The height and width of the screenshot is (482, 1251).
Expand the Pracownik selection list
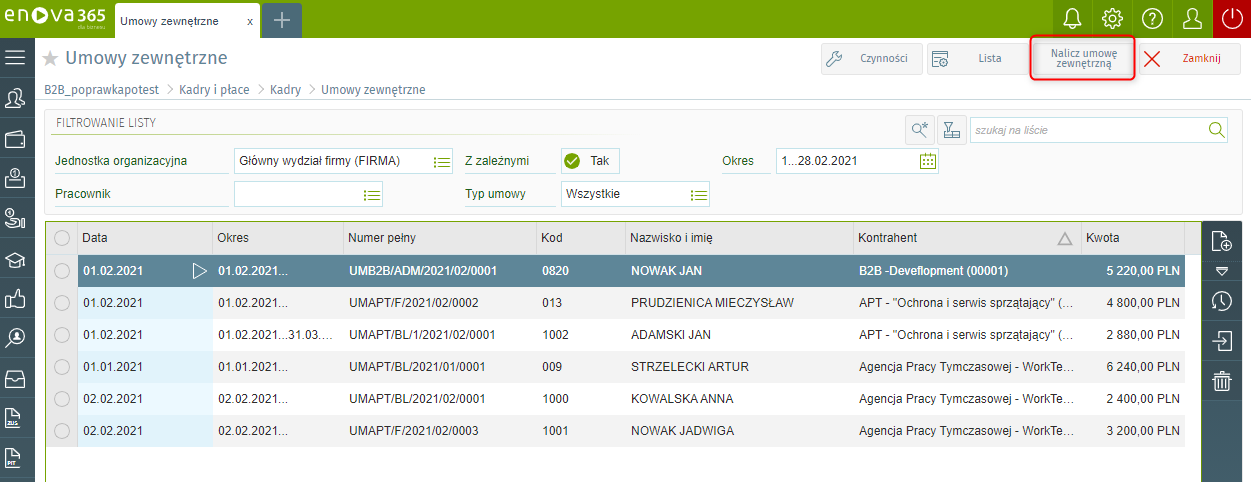[372, 195]
